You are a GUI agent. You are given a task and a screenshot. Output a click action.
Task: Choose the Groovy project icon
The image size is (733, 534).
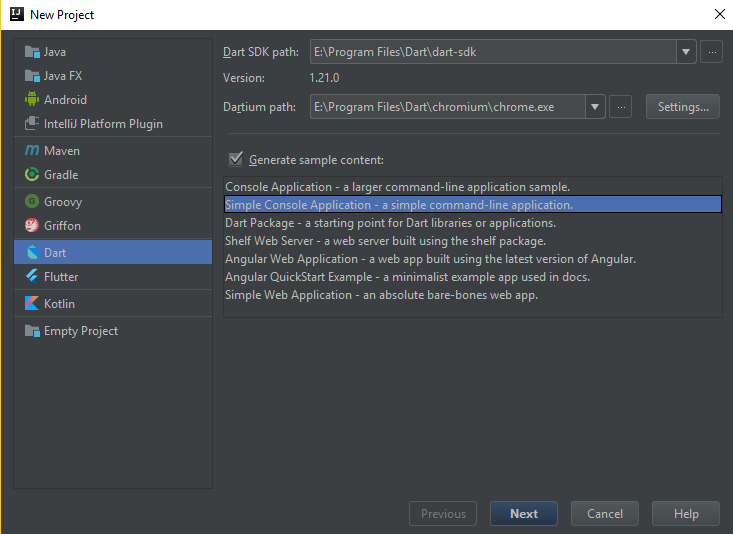coord(32,201)
